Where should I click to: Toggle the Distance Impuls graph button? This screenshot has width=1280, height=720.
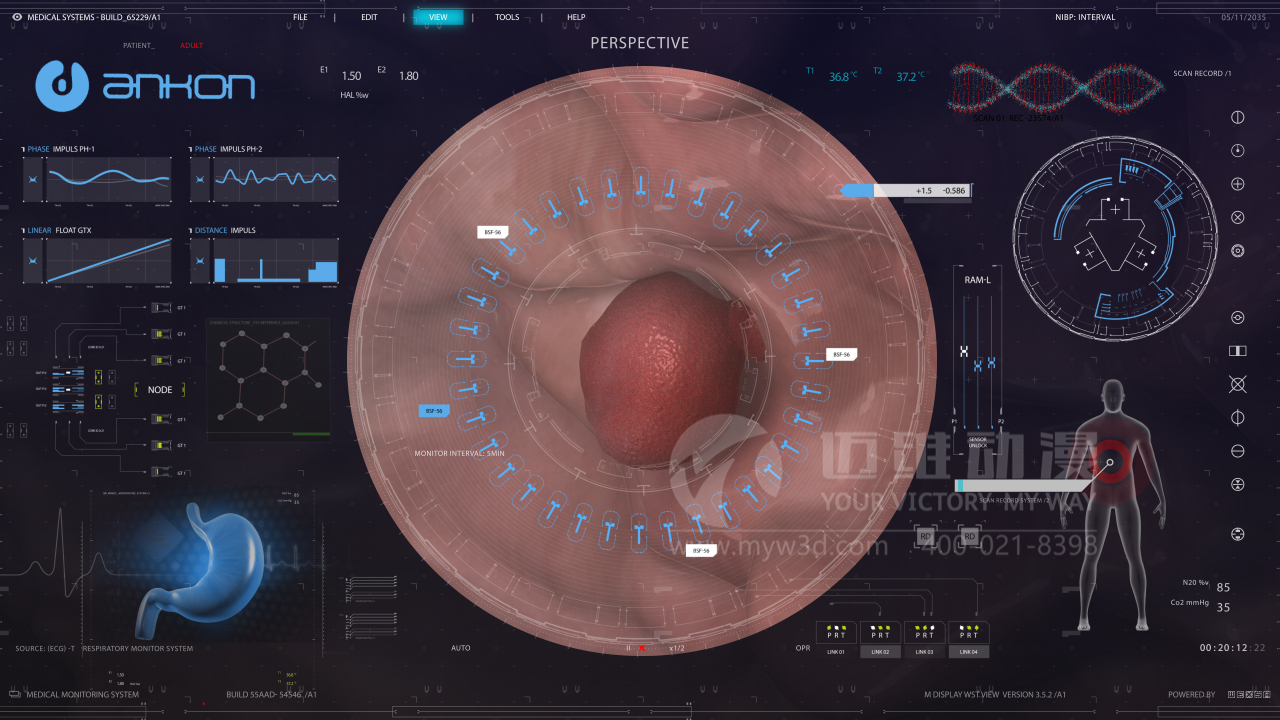click(x=201, y=261)
